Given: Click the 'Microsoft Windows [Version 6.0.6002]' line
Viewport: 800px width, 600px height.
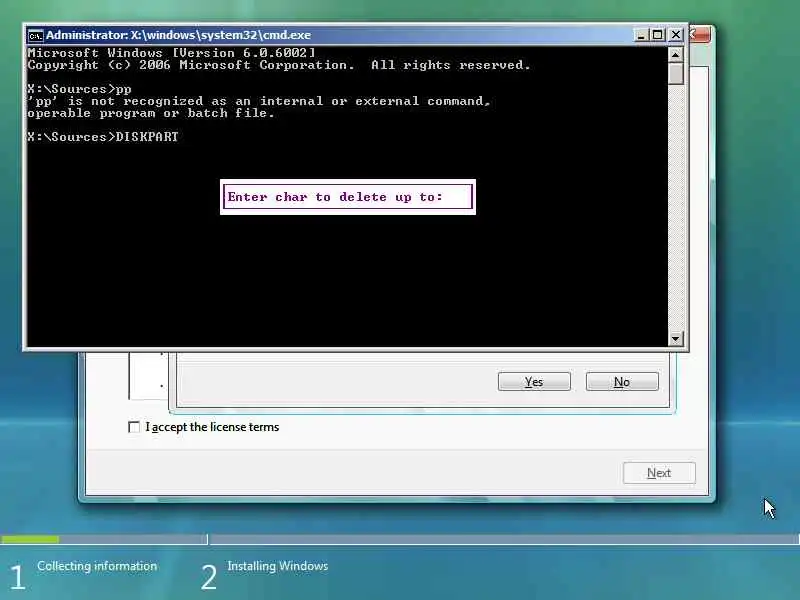Looking at the screenshot, I should [171, 53].
